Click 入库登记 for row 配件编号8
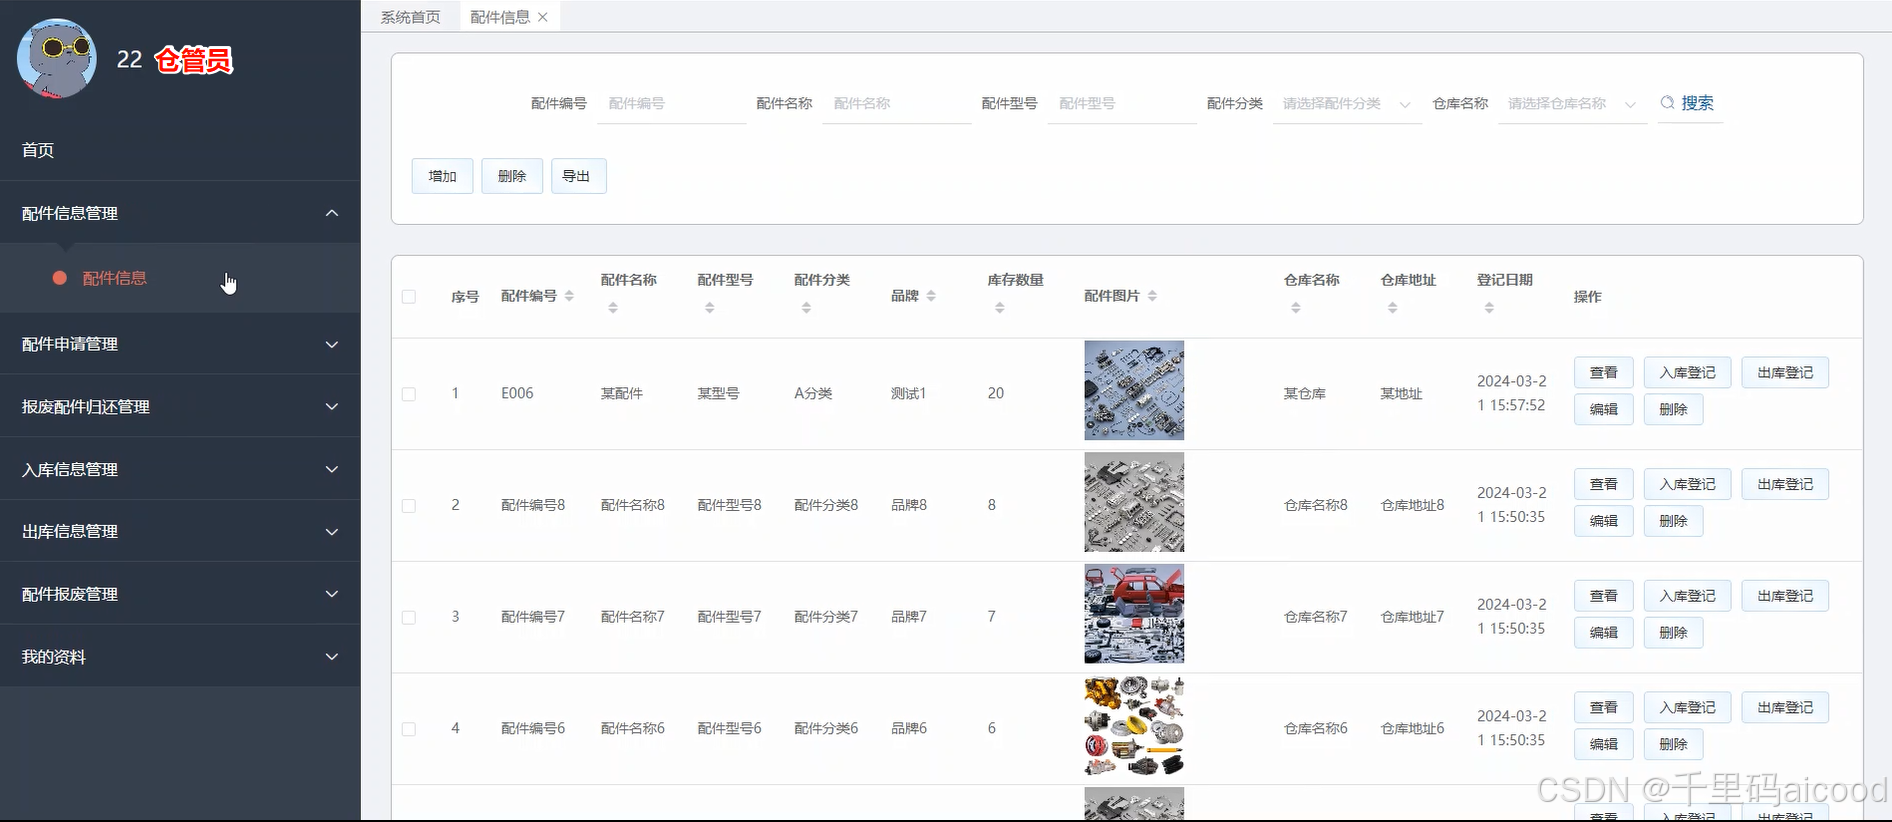Viewport: 1892px width, 822px height. (1687, 484)
